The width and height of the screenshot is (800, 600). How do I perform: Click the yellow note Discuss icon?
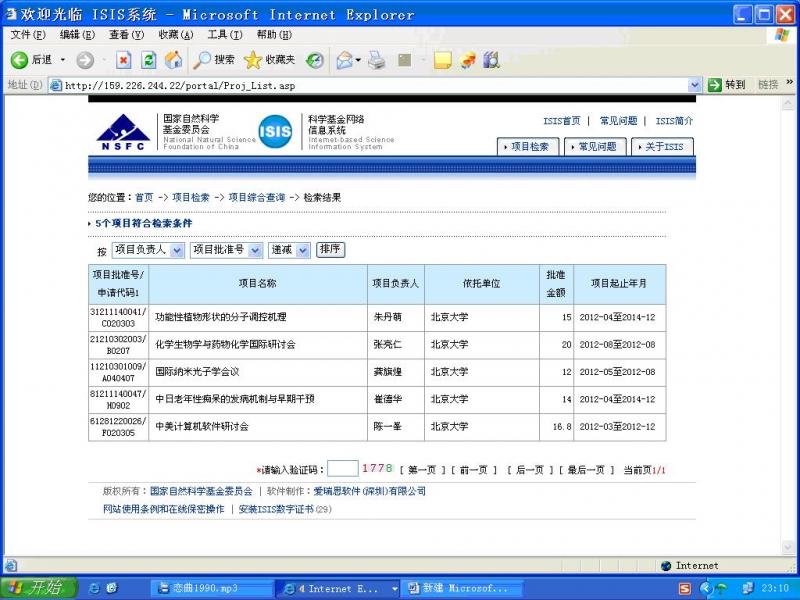tap(442, 60)
